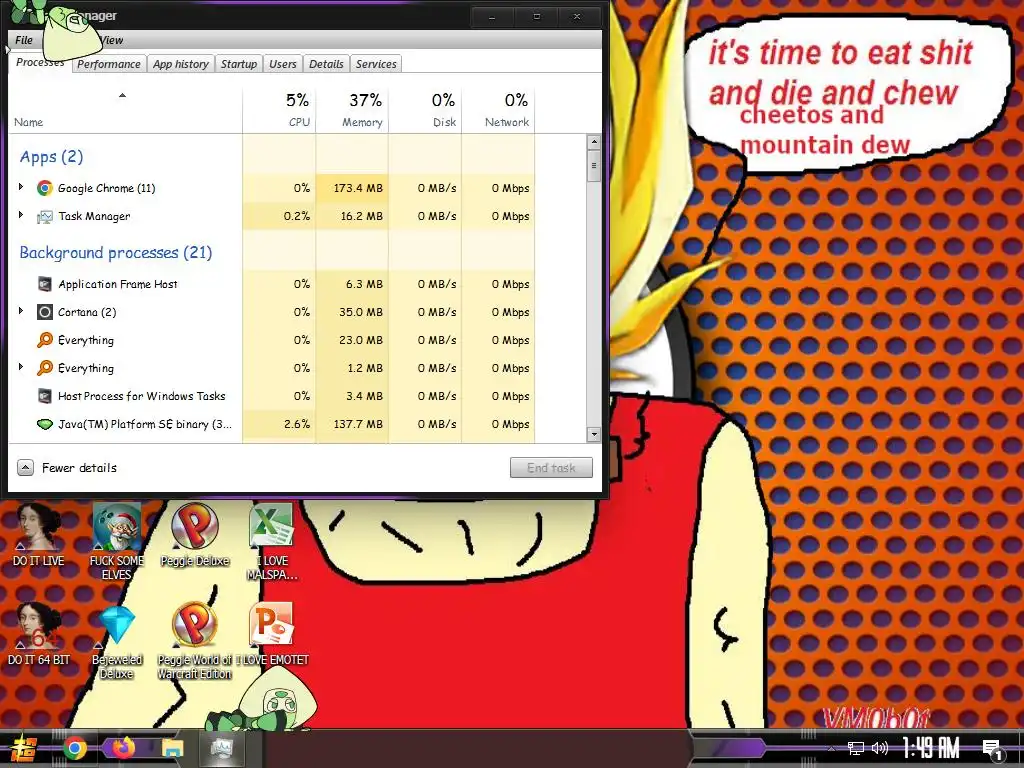Image resolution: width=1024 pixels, height=768 pixels.
Task: Sort processes by the CPU column
Action: (x=279, y=110)
